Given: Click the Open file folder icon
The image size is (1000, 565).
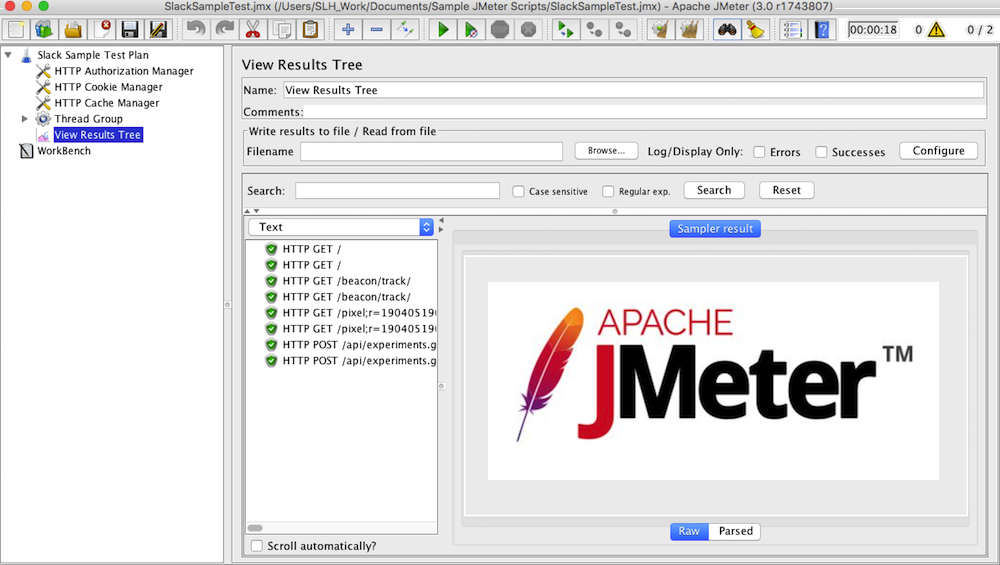Looking at the screenshot, I should [x=73, y=29].
